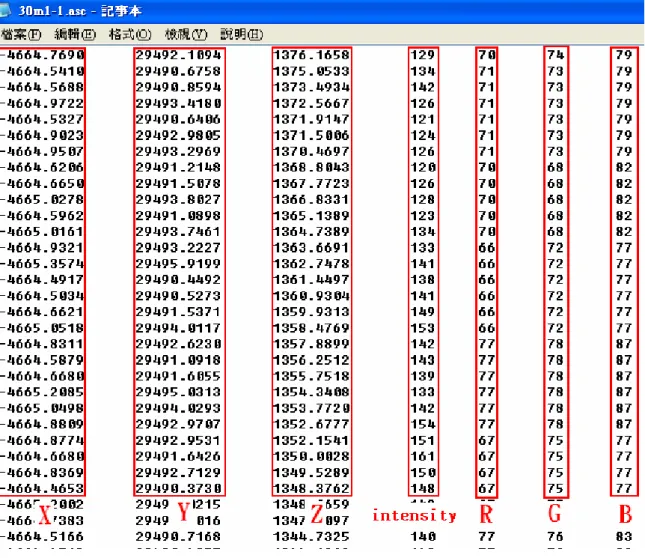
Task: Click the Y value 29490.5273
Action: pos(179,296)
